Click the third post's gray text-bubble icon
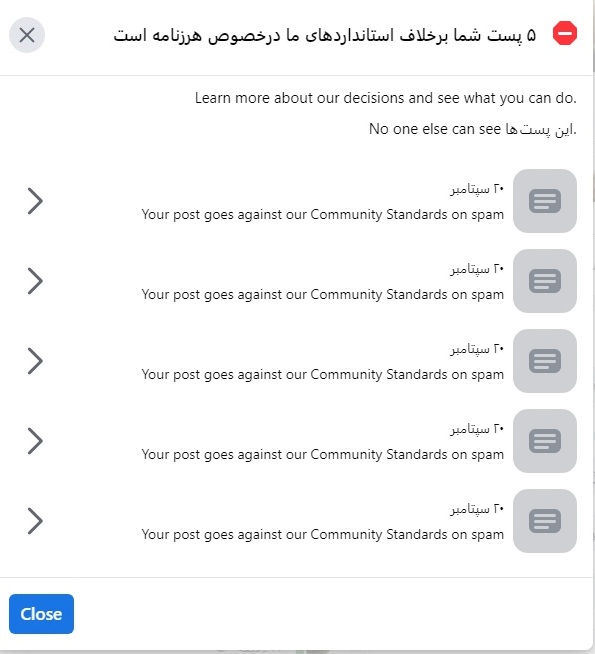This screenshot has width=595, height=654. tap(545, 361)
